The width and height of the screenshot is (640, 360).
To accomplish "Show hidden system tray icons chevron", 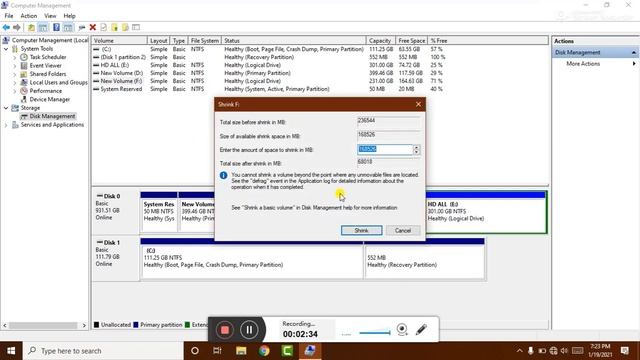I will [x=519, y=351].
